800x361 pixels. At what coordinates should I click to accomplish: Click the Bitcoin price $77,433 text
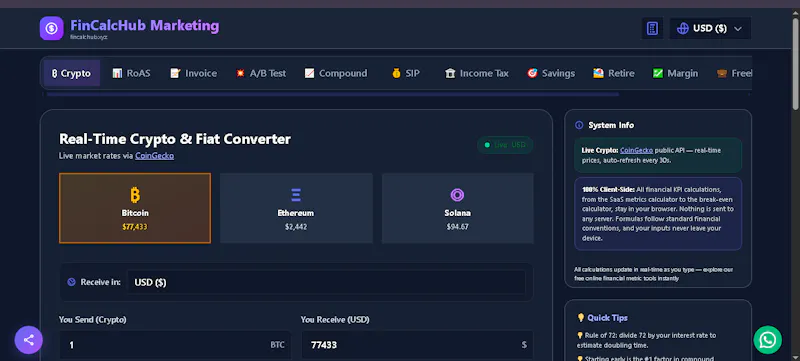(135, 227)
